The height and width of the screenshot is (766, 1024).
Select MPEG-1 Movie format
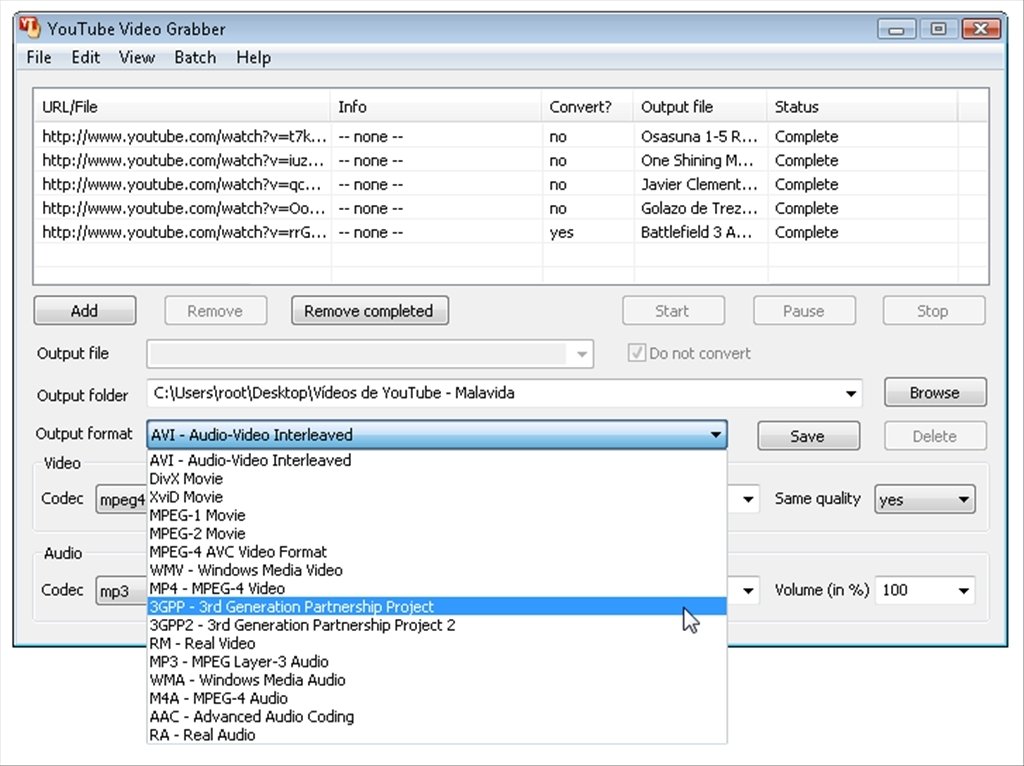point(437,515)
